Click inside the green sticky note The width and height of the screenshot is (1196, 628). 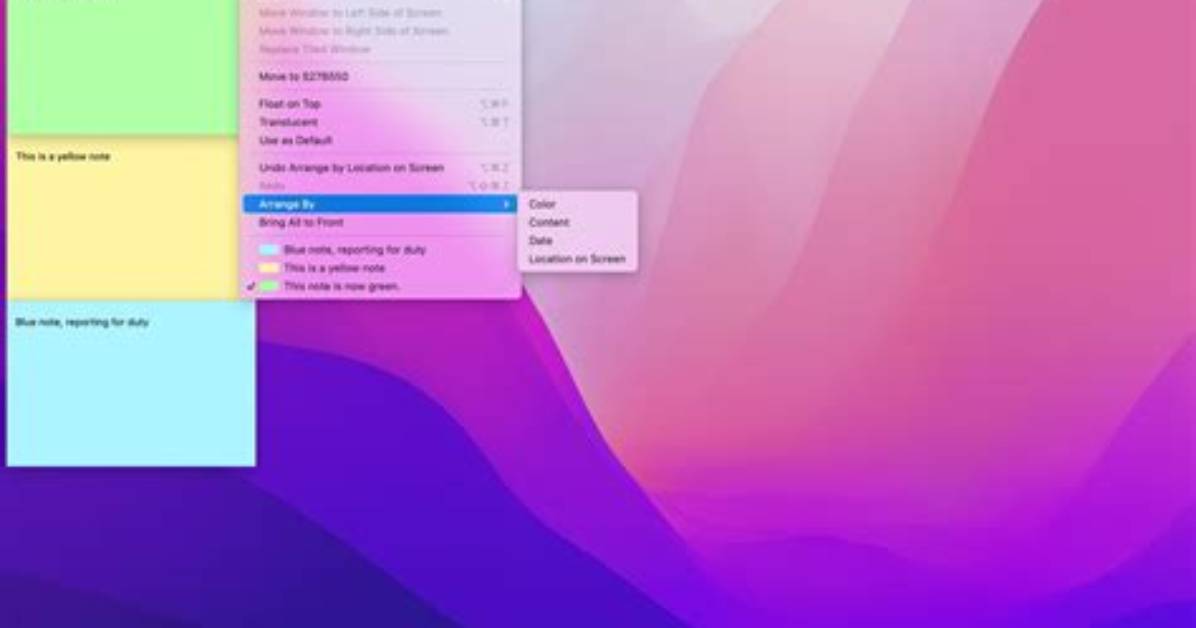click(x=122, y=67)
